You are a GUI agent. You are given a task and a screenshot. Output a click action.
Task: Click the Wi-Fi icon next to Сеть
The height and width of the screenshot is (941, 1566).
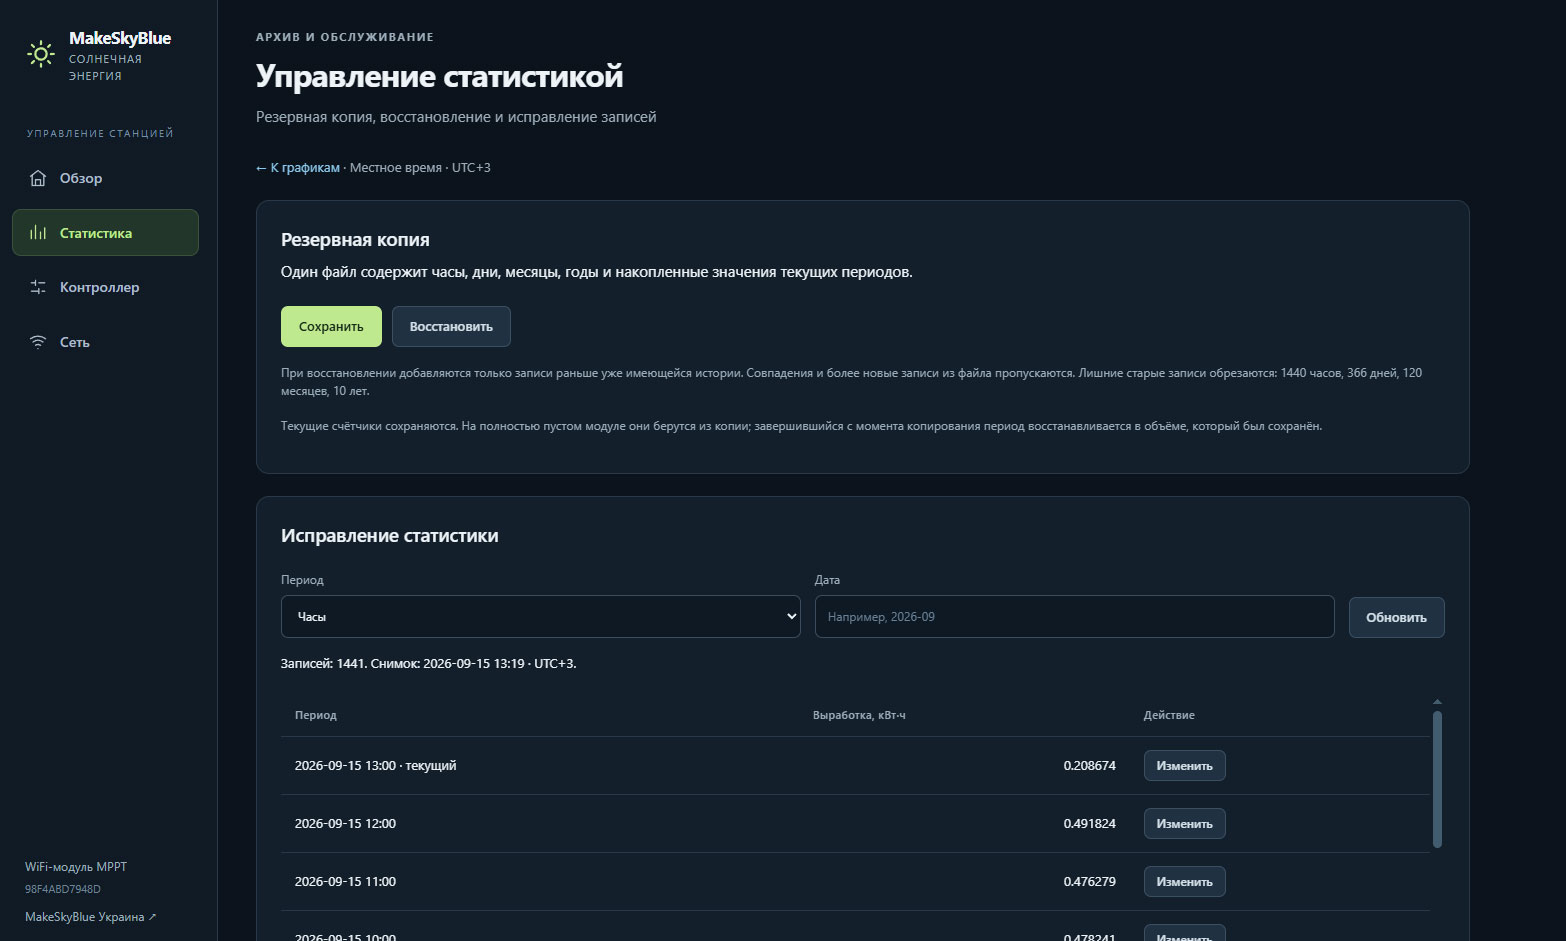coord(38,342)
